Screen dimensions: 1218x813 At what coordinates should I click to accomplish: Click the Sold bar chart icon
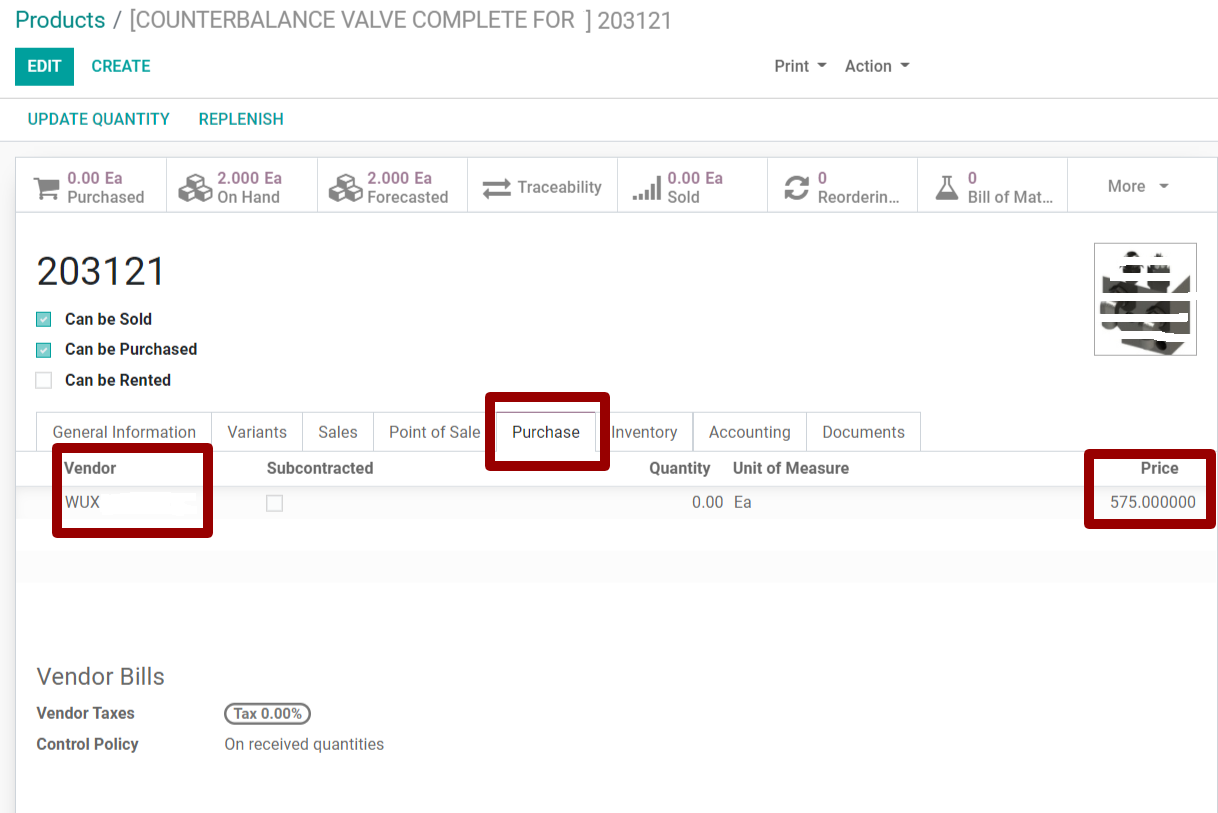click(x=647, y=188)
